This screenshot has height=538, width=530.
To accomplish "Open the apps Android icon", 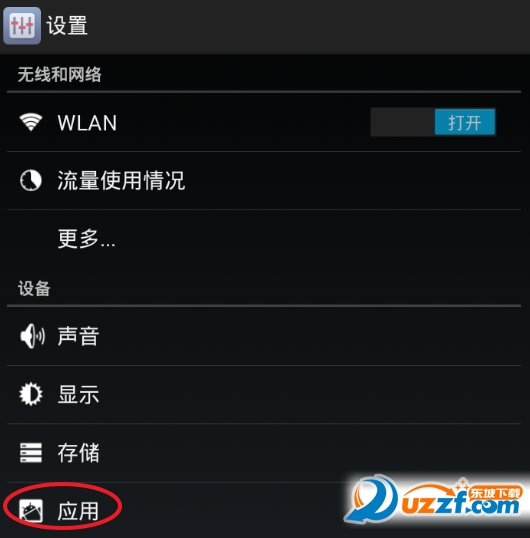I will [31, 511].
